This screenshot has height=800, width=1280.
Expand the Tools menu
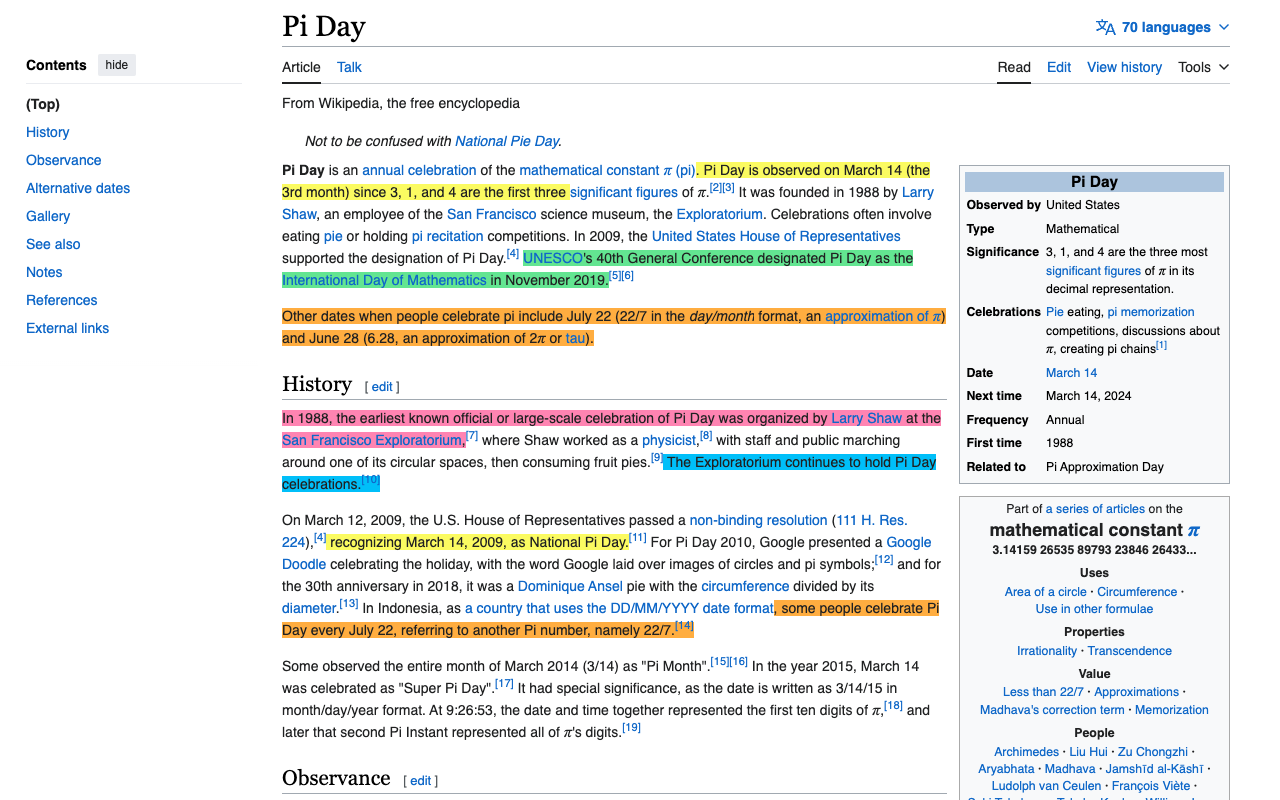(1203, 67)
